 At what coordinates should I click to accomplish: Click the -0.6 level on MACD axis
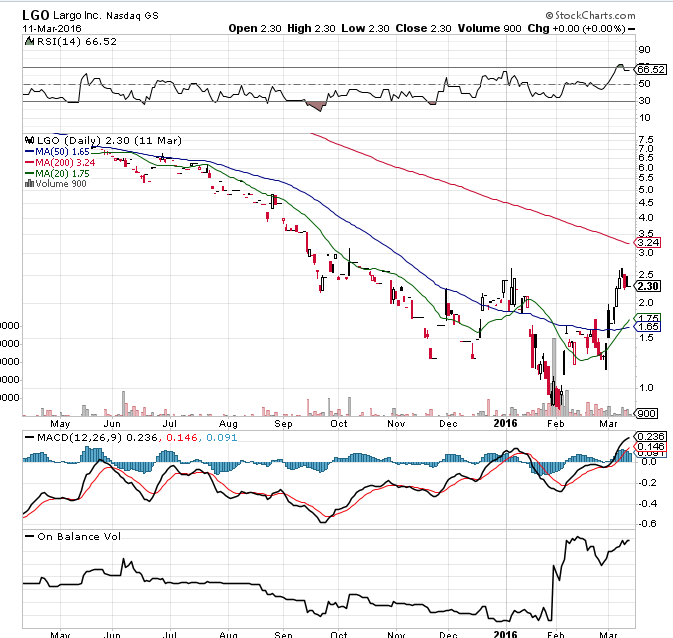pos(647,524)
